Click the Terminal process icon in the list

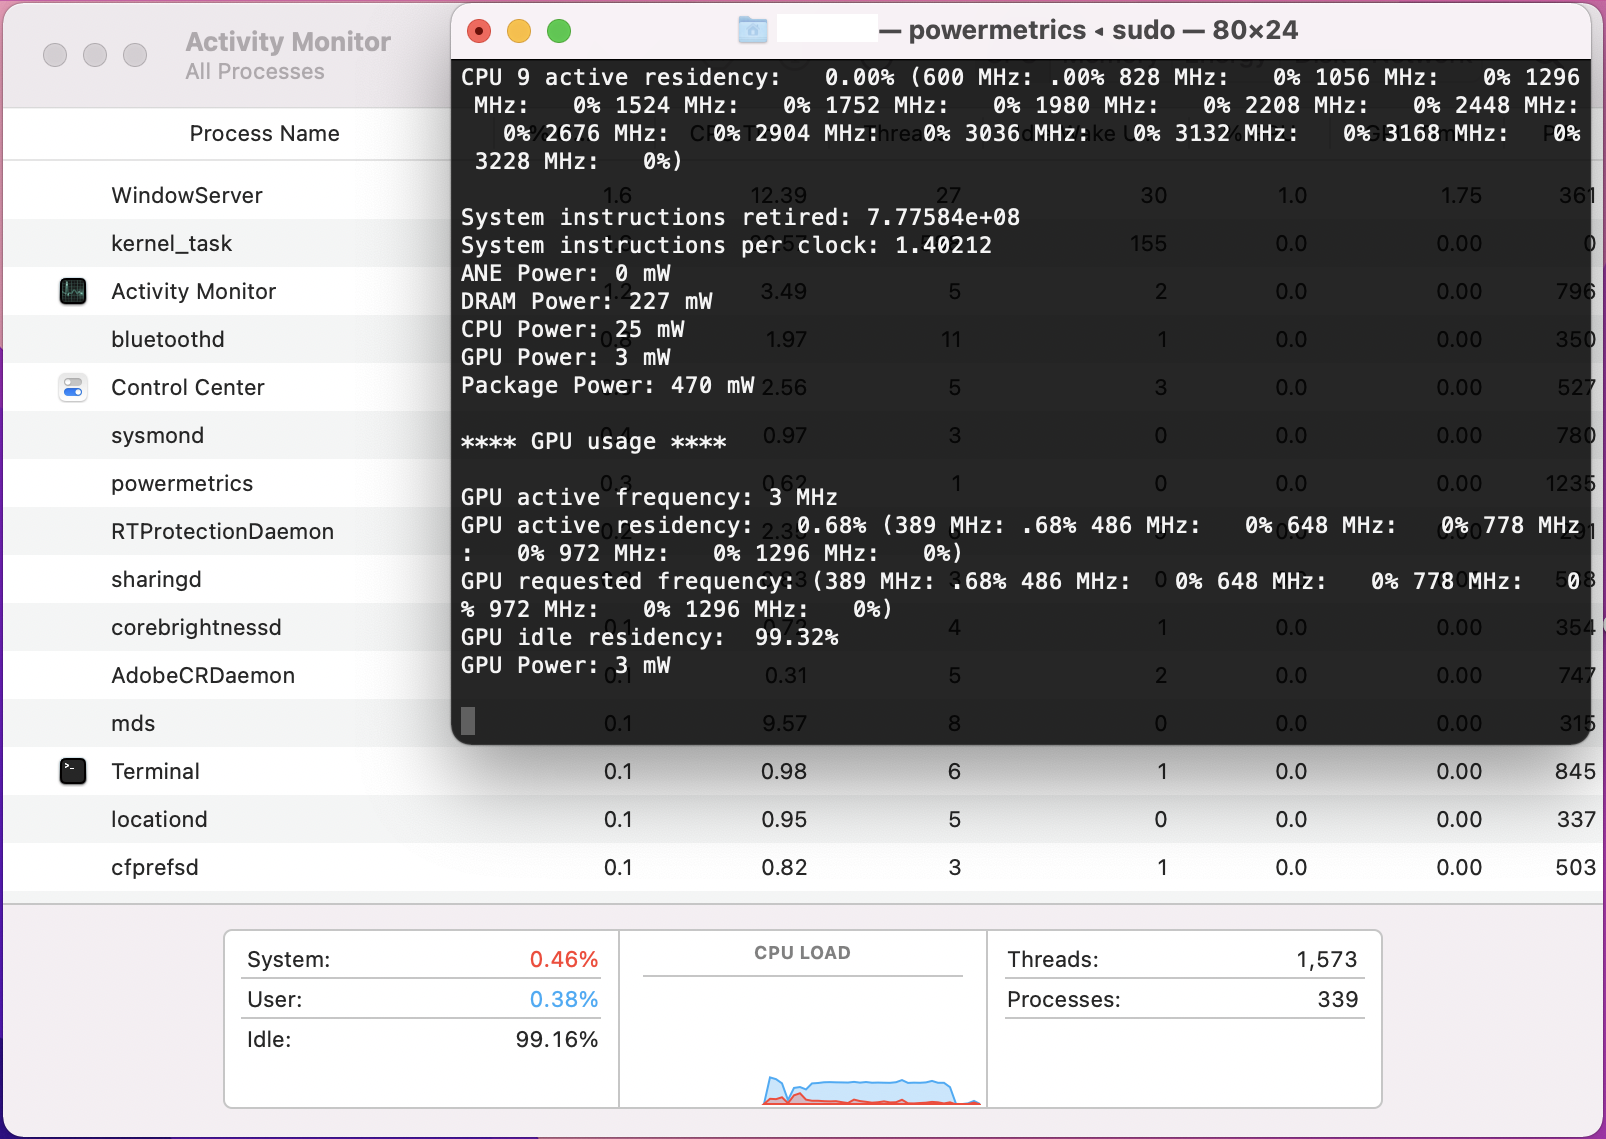pos(73,771)
